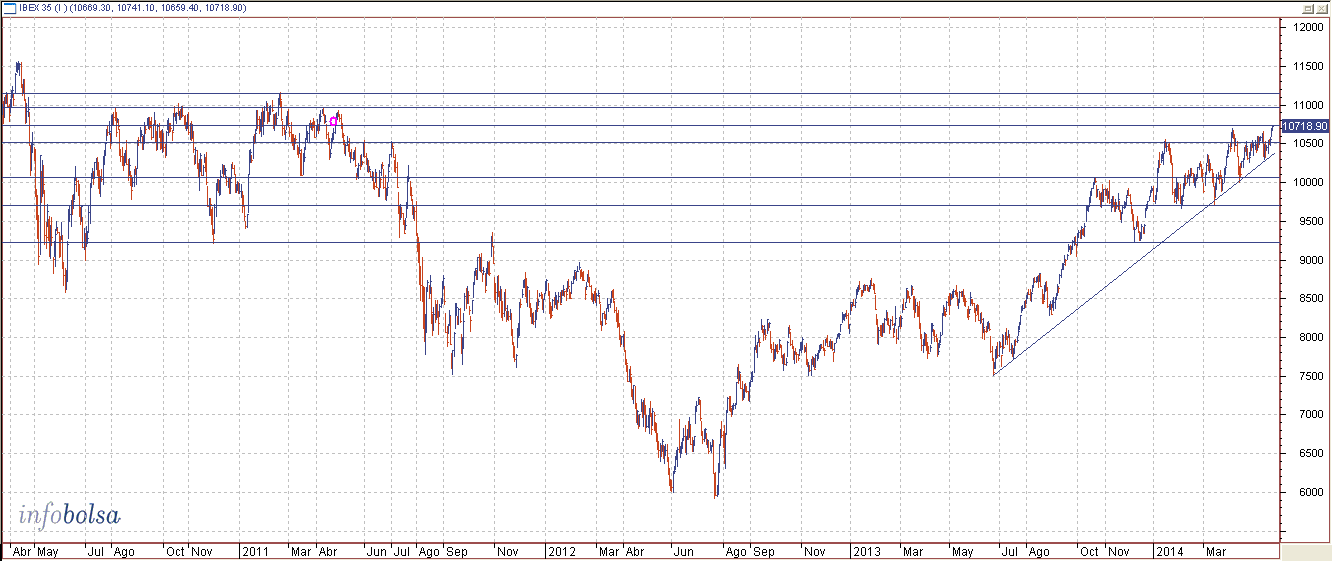Click the 2011 year label on time axis
1332x561 pixels.
coord(256,551)
